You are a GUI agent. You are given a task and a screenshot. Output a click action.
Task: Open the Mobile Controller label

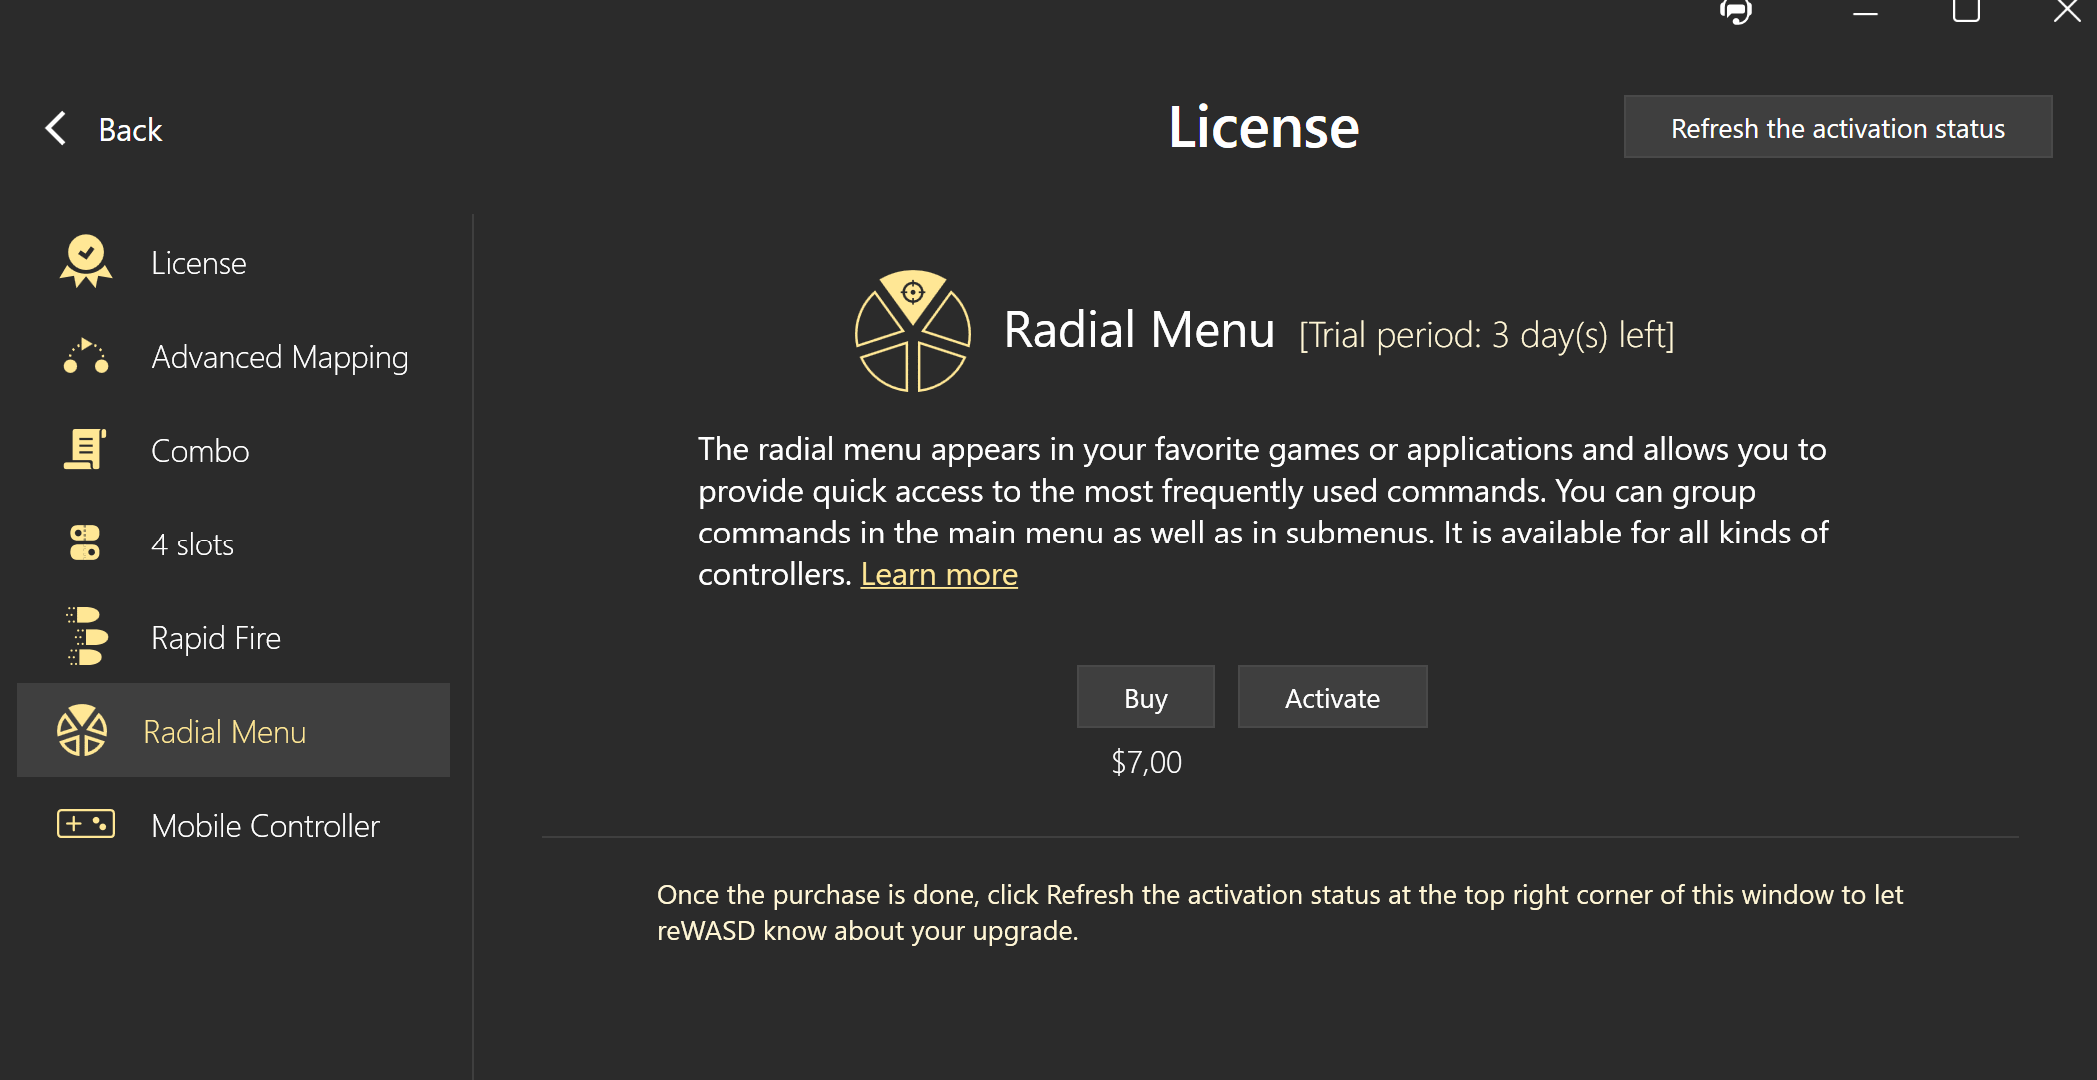click(265, 826)
